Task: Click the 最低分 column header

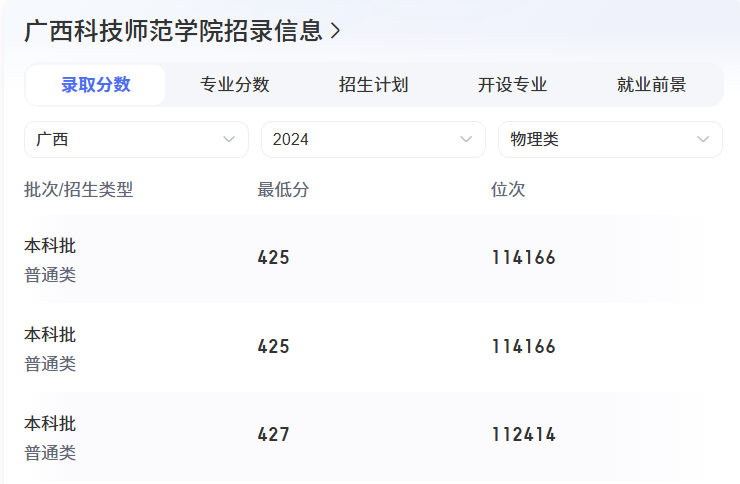Action: click(x=283, y=190)
